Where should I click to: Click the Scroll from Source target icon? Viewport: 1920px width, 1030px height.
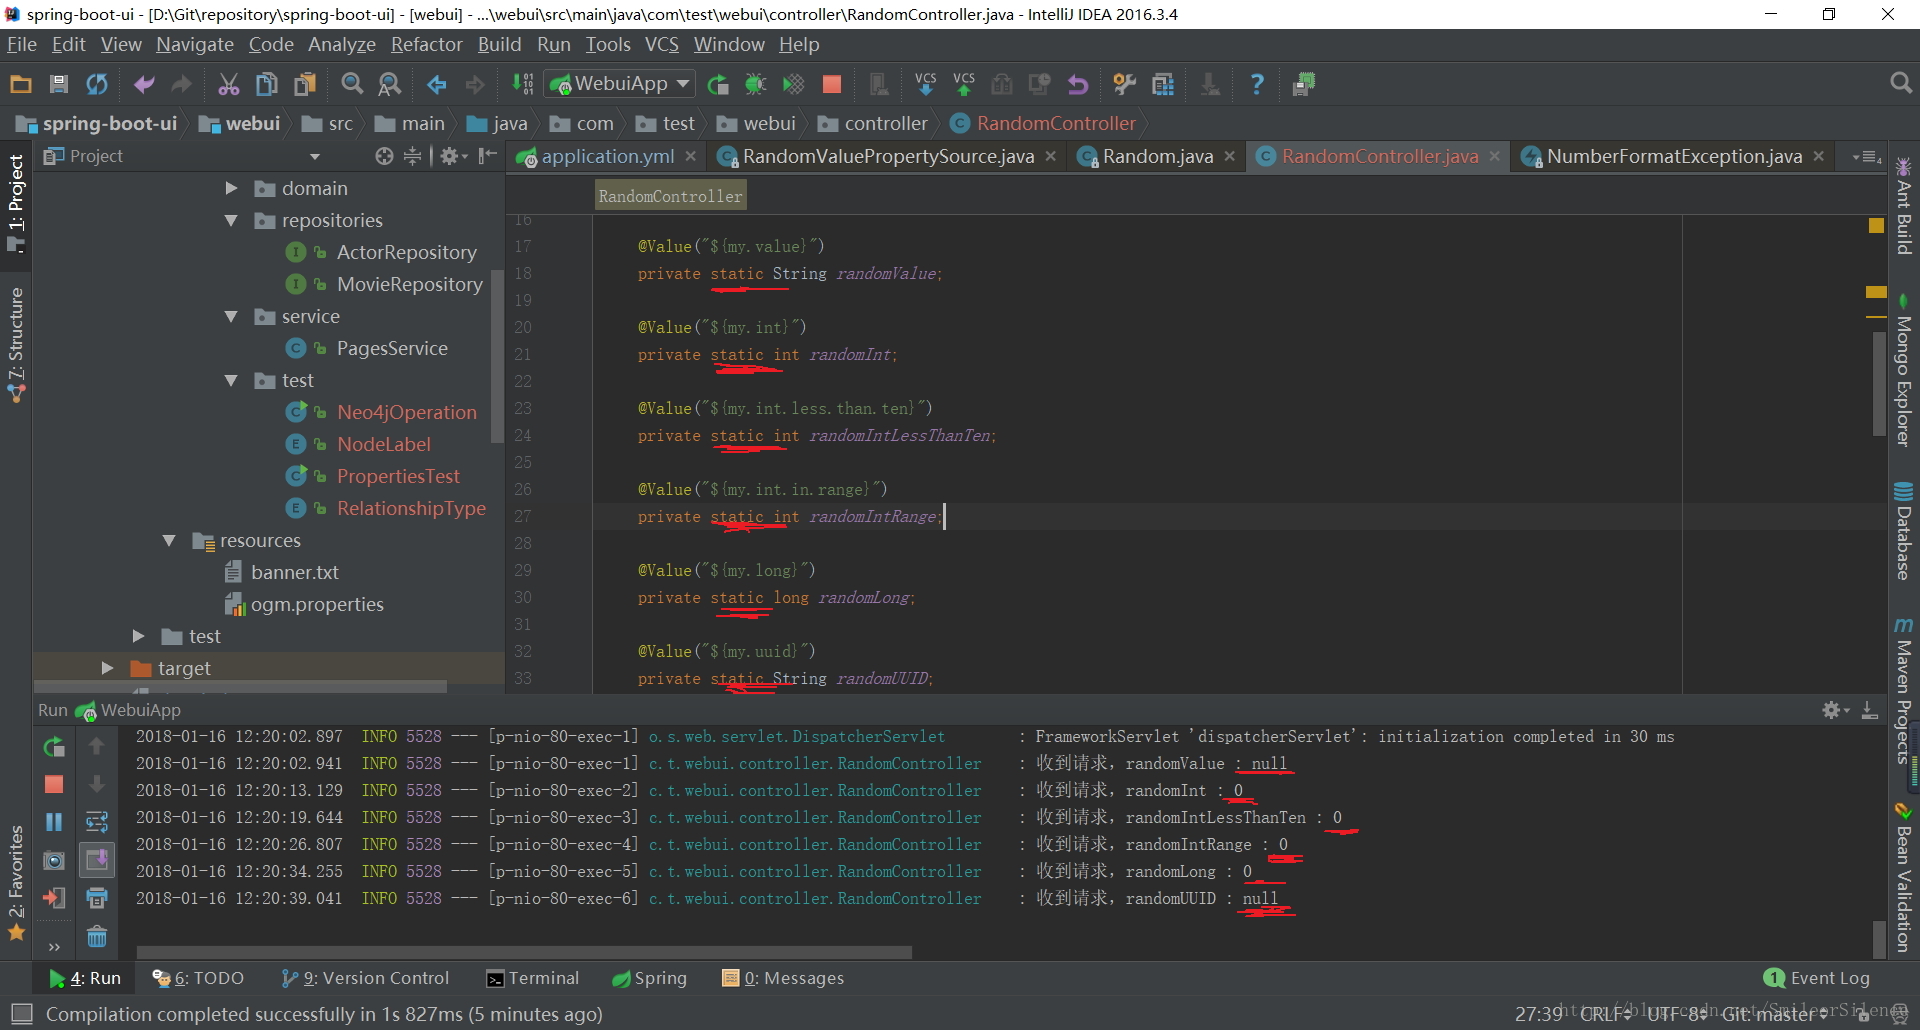tap(384, 156)
